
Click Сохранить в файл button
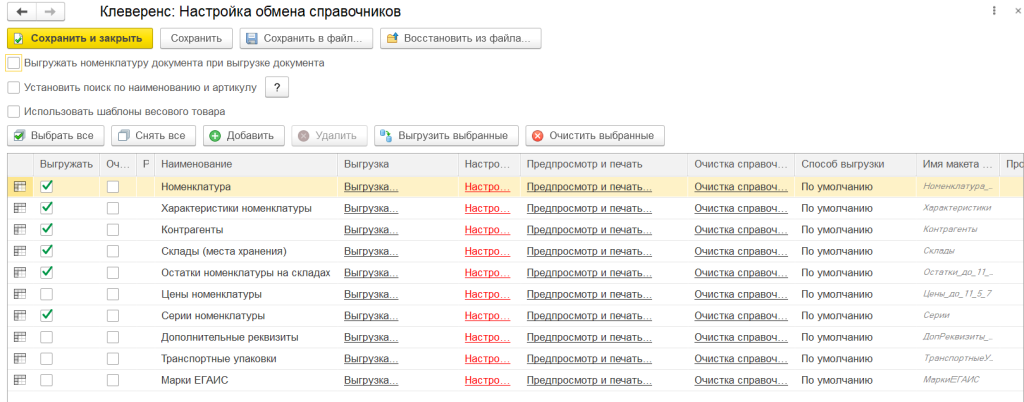tap(306, 39)
